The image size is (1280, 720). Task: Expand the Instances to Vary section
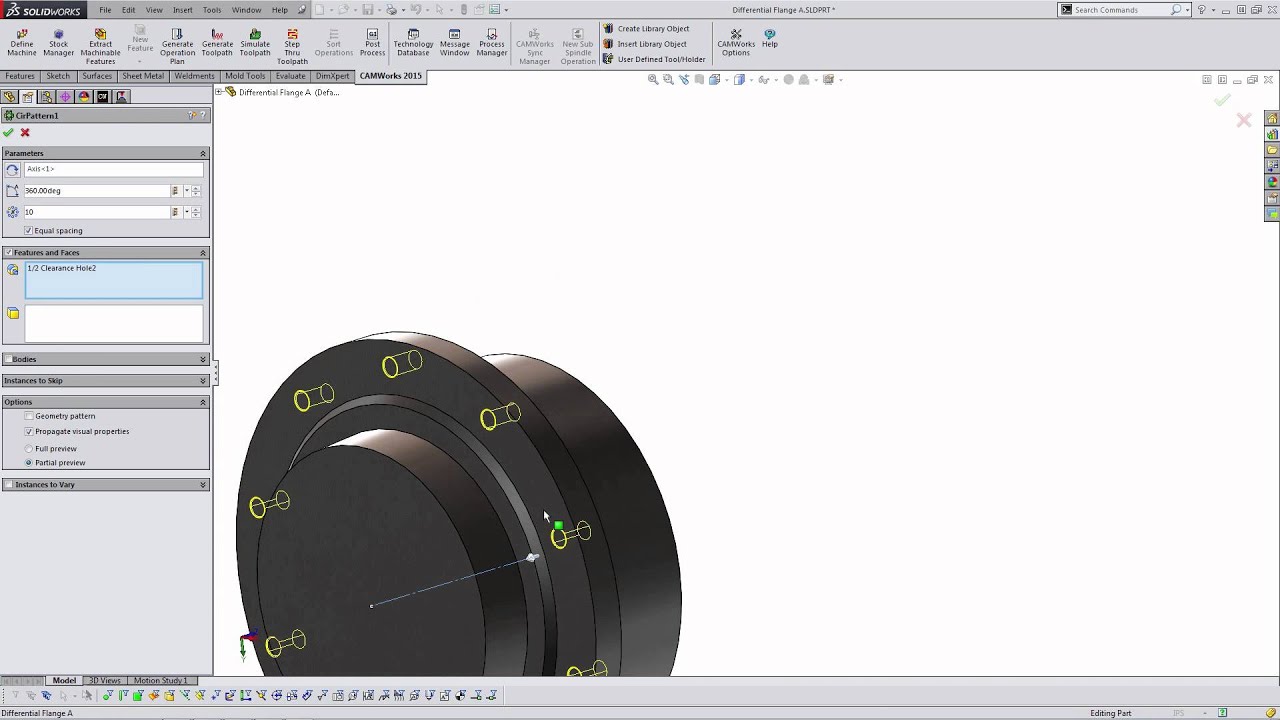pos(203,485)
